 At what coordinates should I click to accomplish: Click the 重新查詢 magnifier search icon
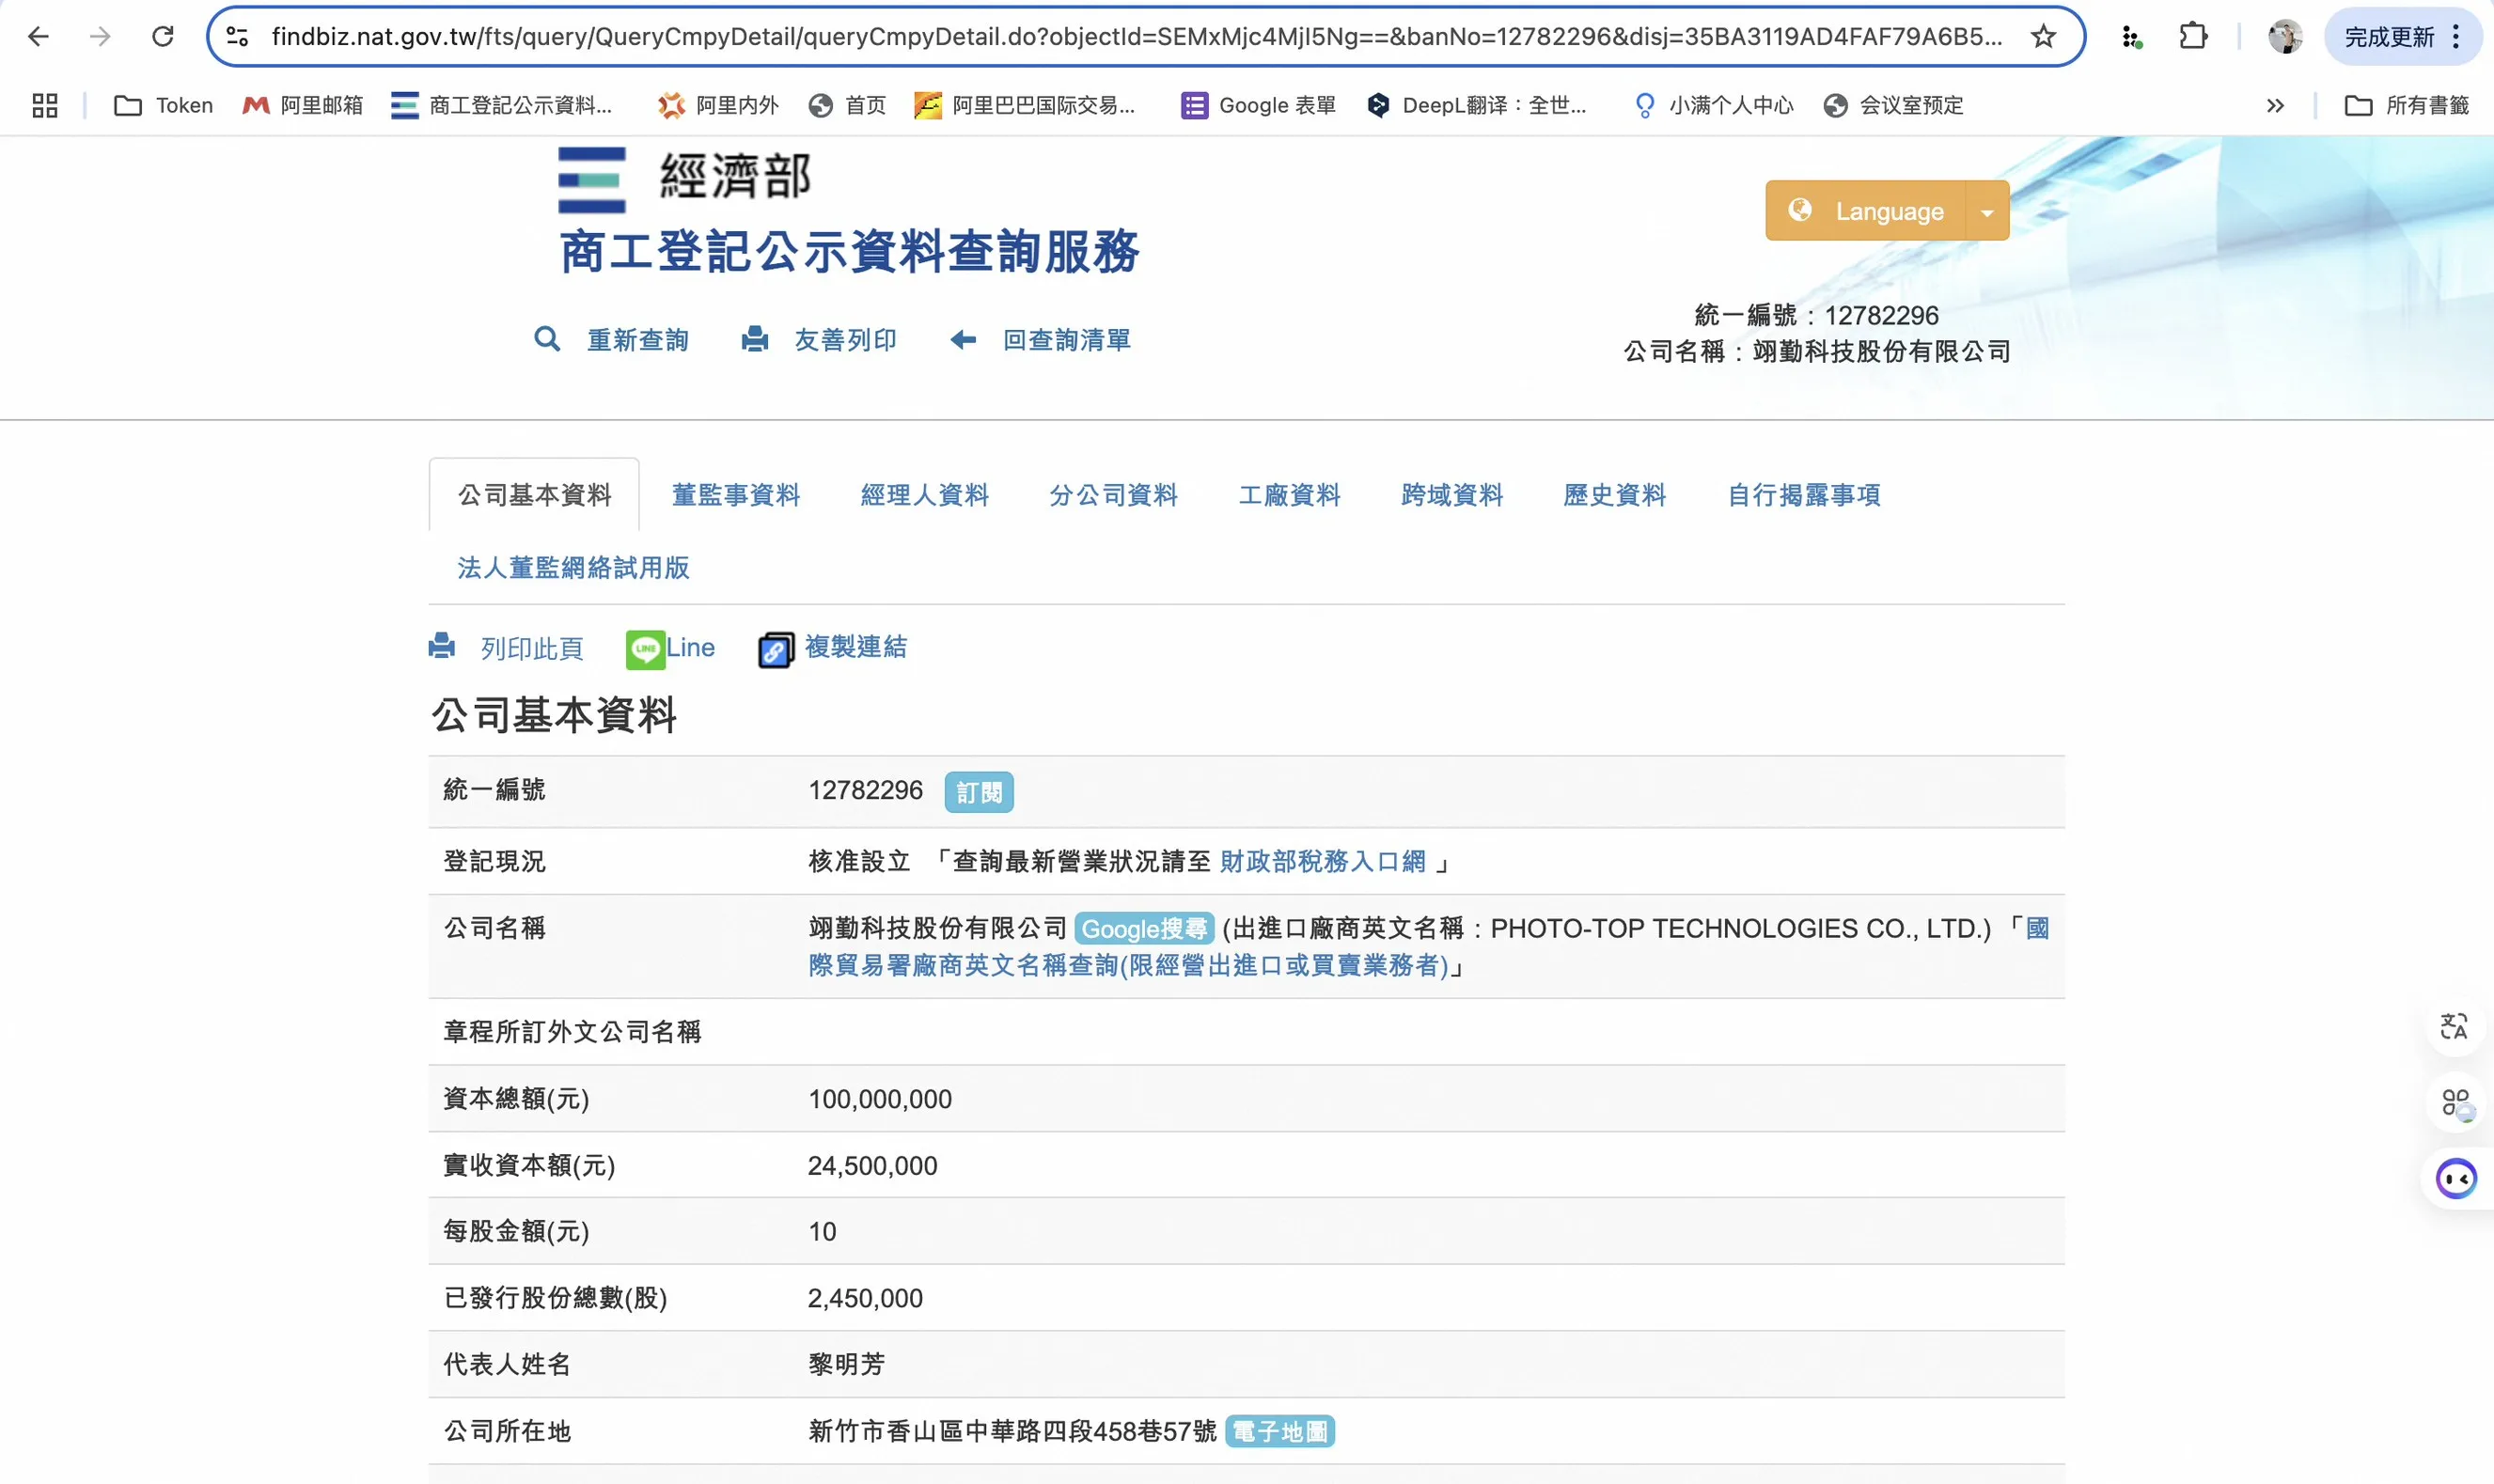click(547, 339)
